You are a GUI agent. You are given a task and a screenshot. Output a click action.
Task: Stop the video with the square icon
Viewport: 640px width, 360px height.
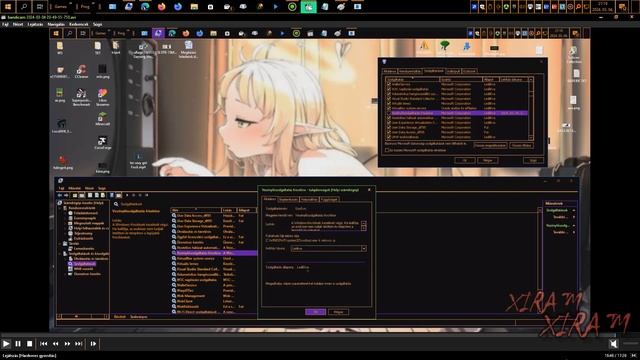(x=29, y=344)
